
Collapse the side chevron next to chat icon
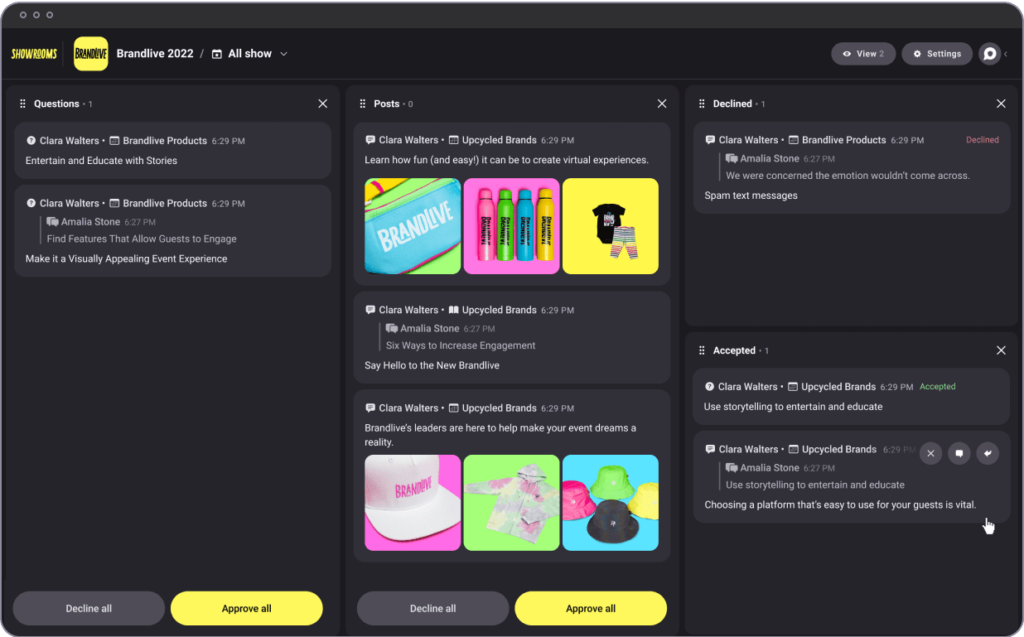(1006, 54)
